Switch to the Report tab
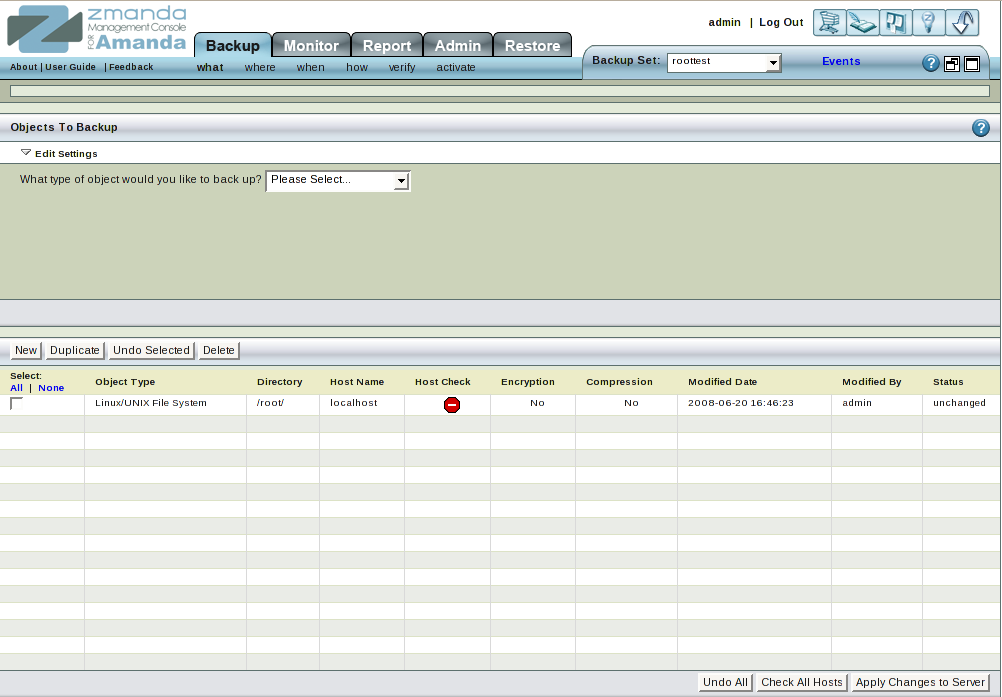The image size is (1002, 697). (x=387, y=45)
